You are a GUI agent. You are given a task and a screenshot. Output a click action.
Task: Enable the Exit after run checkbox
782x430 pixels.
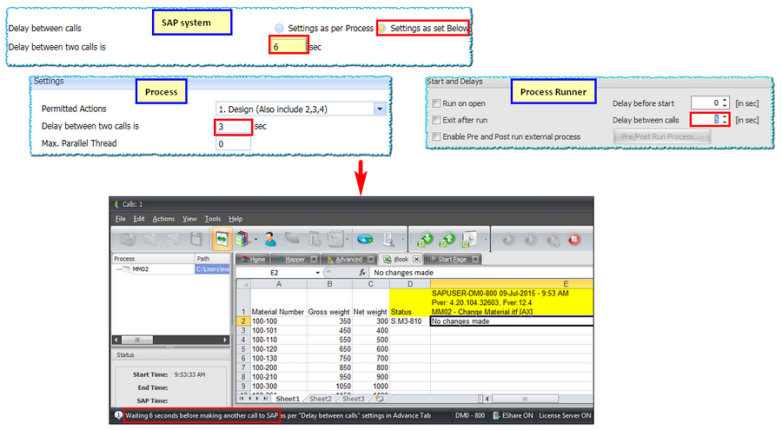tap(436, 120)
